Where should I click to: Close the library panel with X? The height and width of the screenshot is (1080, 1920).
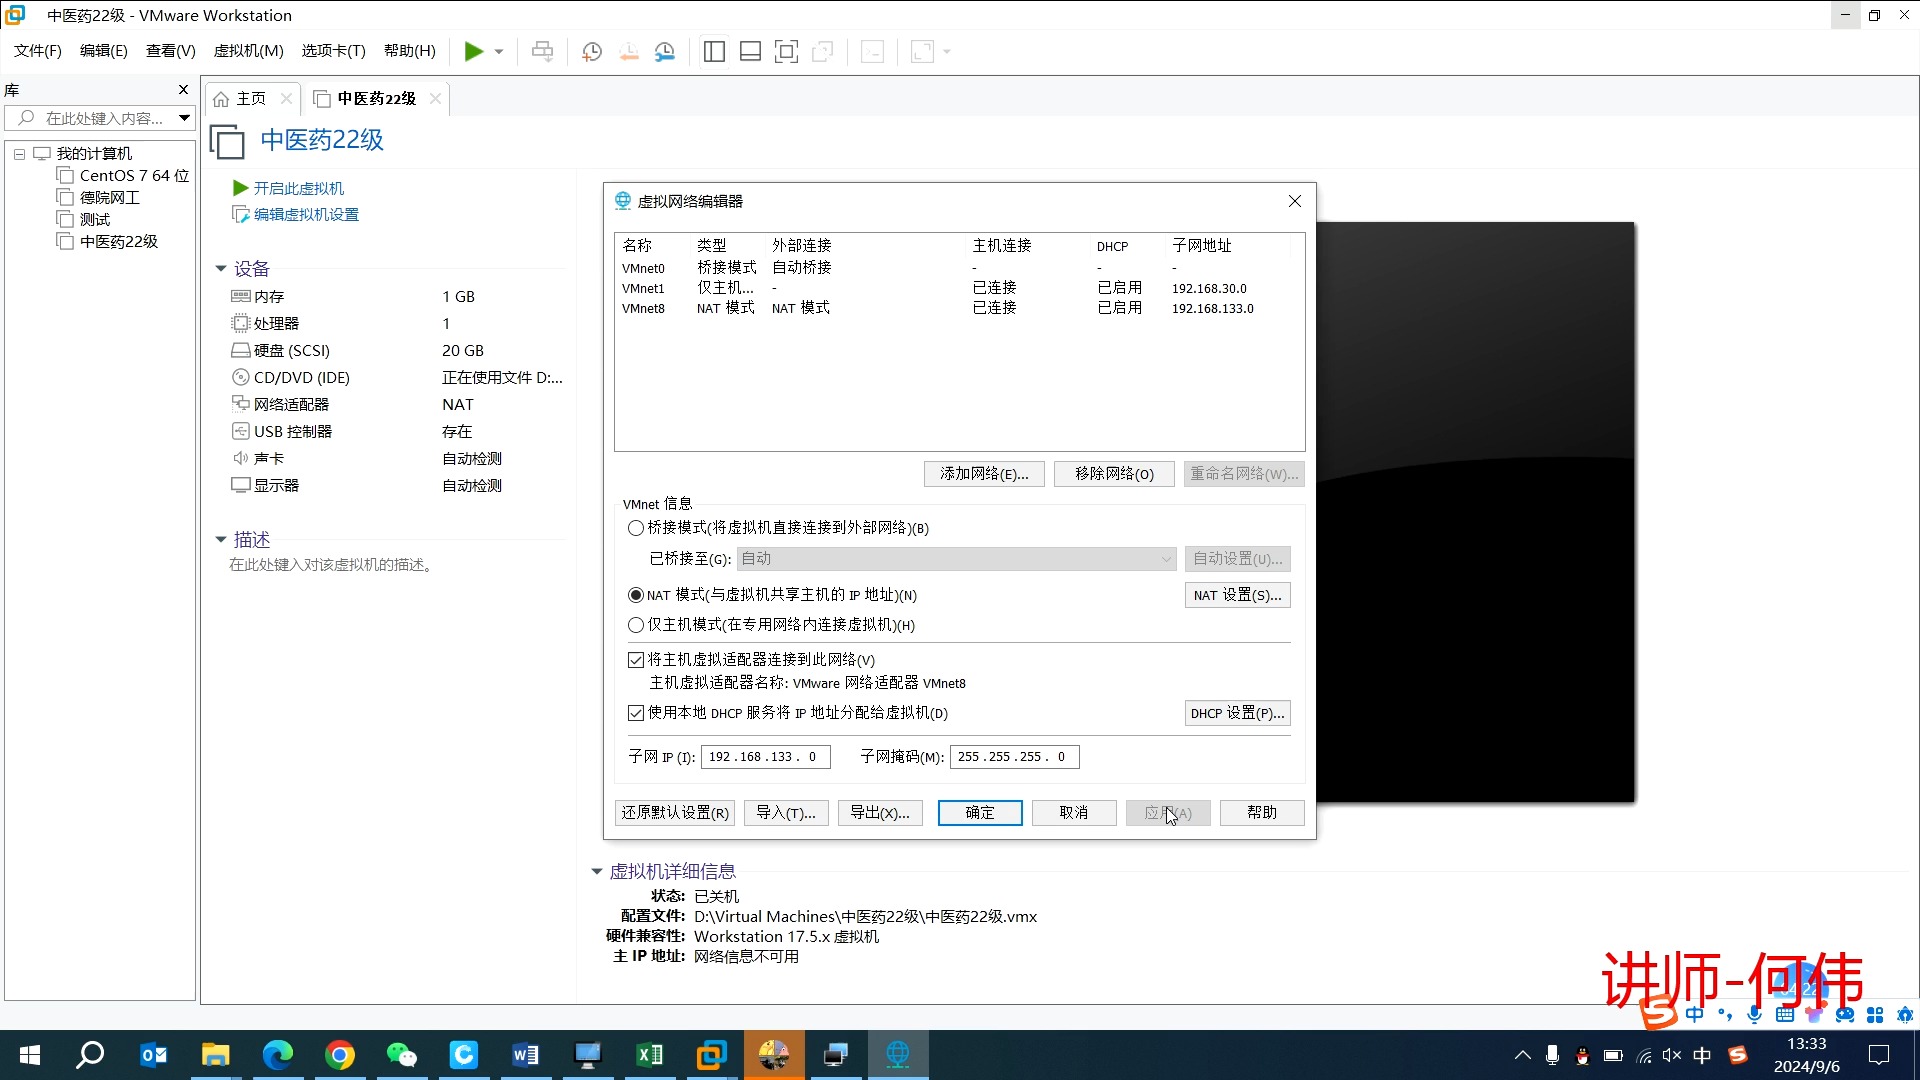click(x=183, y=89)
